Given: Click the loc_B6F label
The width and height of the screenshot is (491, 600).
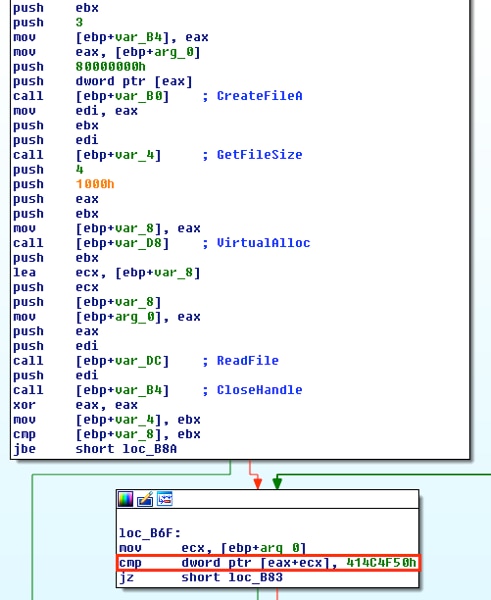Looking at the screenshot, I should [x=150, y=533].
